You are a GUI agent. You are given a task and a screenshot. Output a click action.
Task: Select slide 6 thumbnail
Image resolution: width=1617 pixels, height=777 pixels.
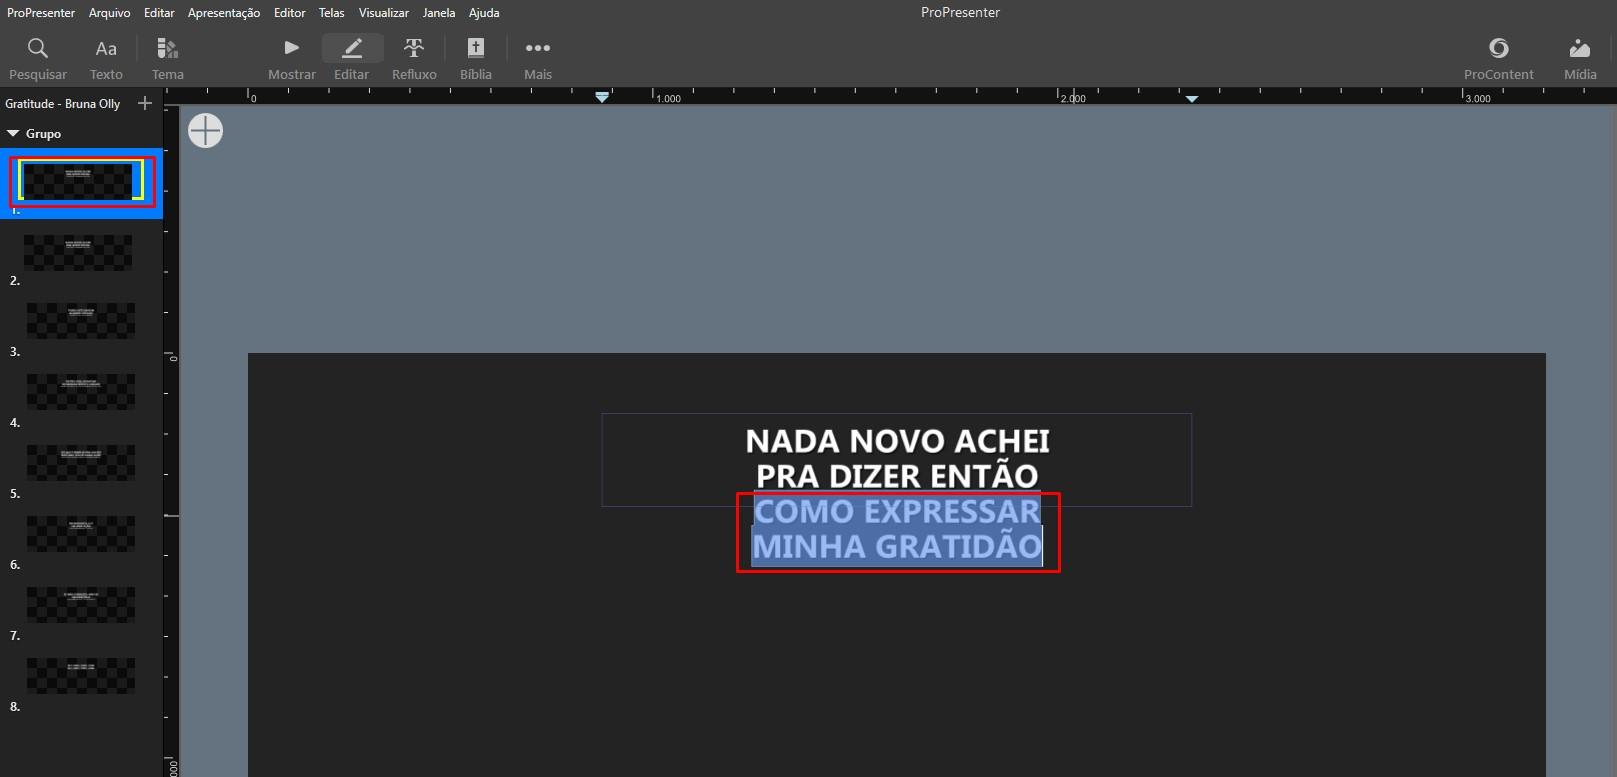coord(80,534)
